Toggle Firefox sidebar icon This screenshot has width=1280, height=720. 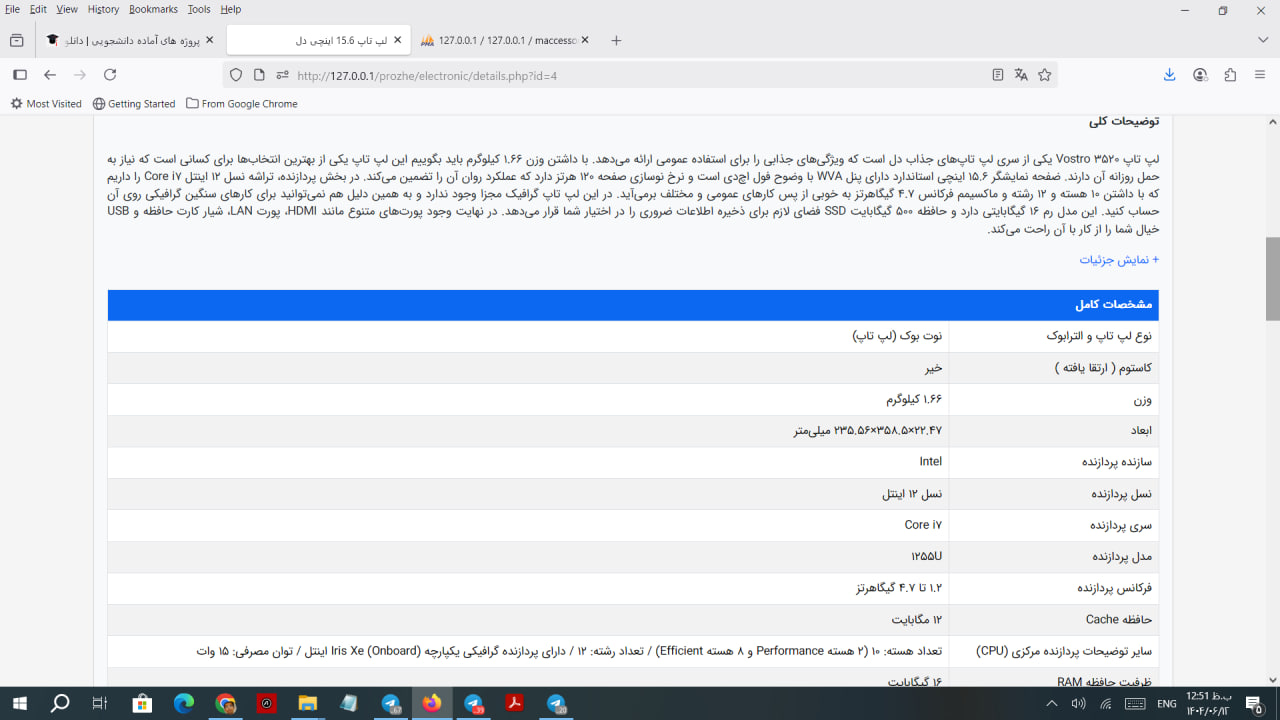click(x=19, y=75)
